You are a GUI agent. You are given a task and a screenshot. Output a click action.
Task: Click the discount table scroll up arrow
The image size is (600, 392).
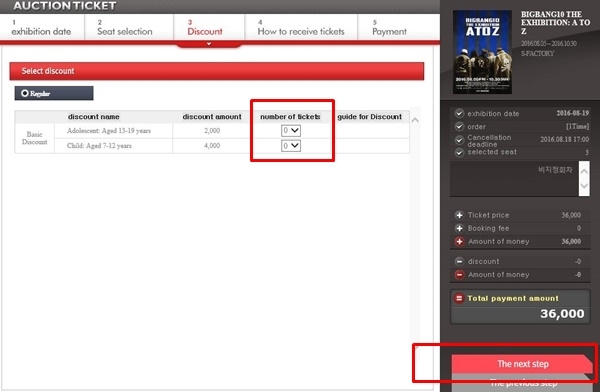[x=415, y=120]
